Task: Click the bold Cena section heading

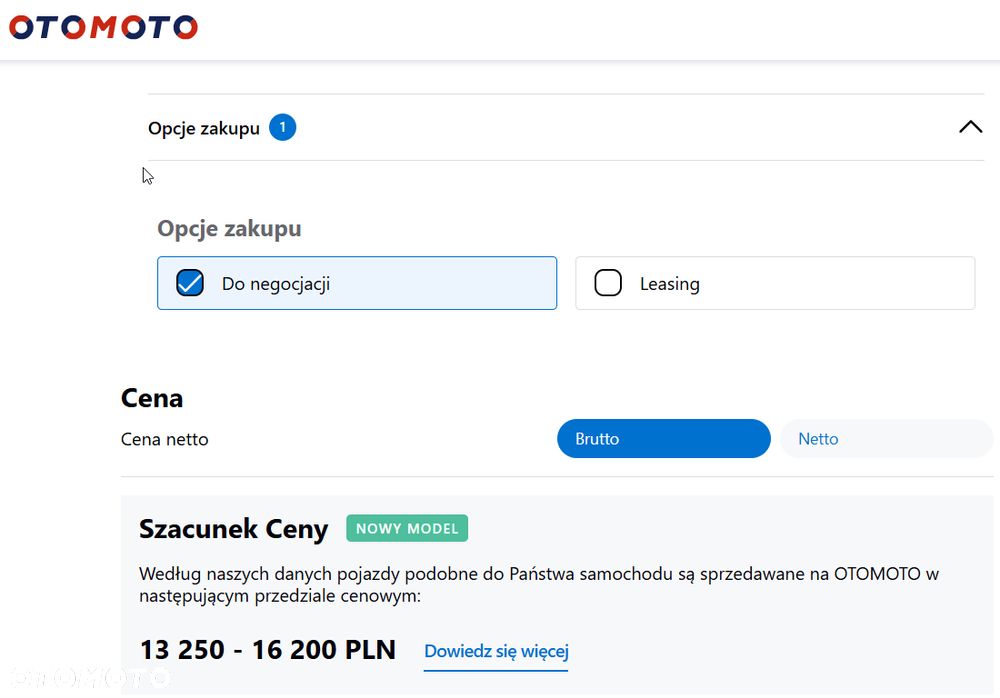Action: (152, 398)
